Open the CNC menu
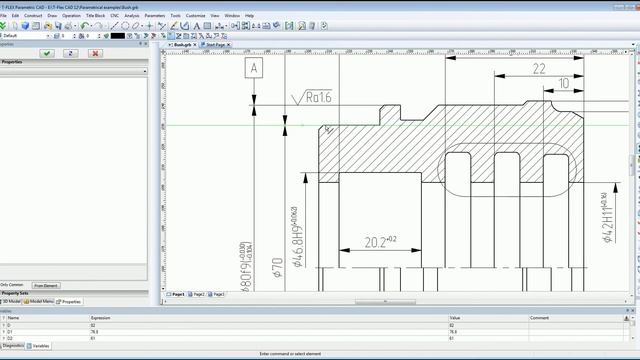The width and height of the screenshot is (640, 360). [115, 16]
